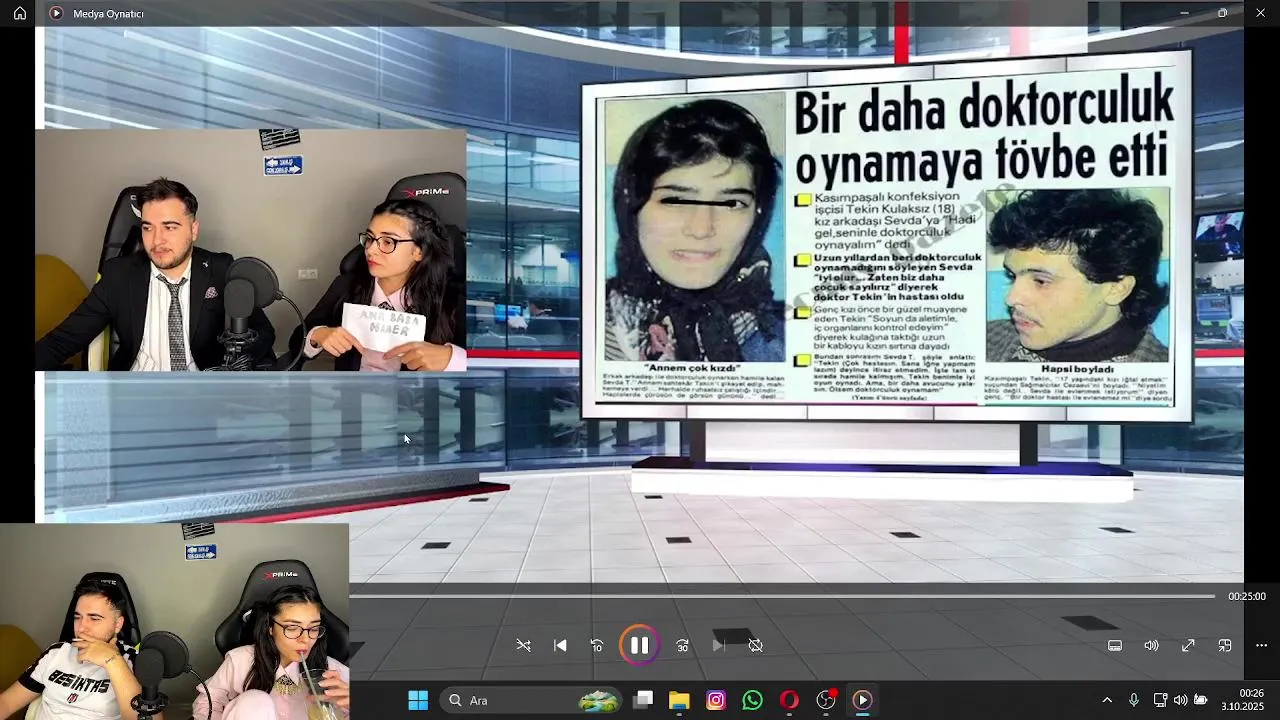Restore down the Media Player window
This screenshot has height=720, width=1280.
click(1222, 13)
